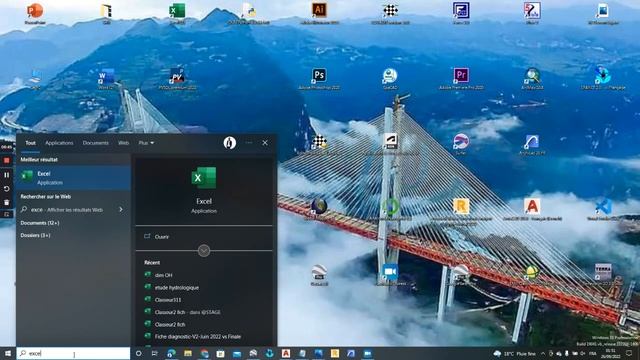
Task: Click the user account avatar in search panel
Action: [230, 143]
